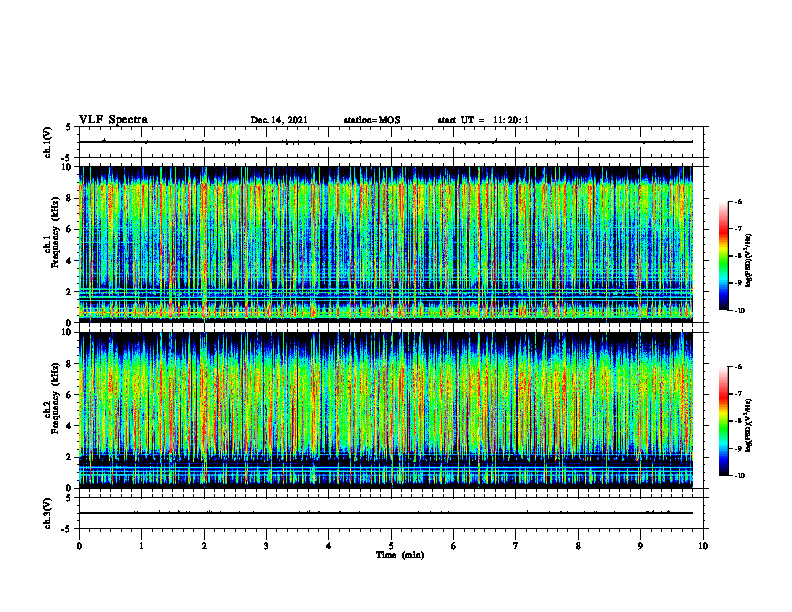Click the 'start UT = 11:20: 1' text
Screen dimensions: 792x612
(x=483, y=120)
